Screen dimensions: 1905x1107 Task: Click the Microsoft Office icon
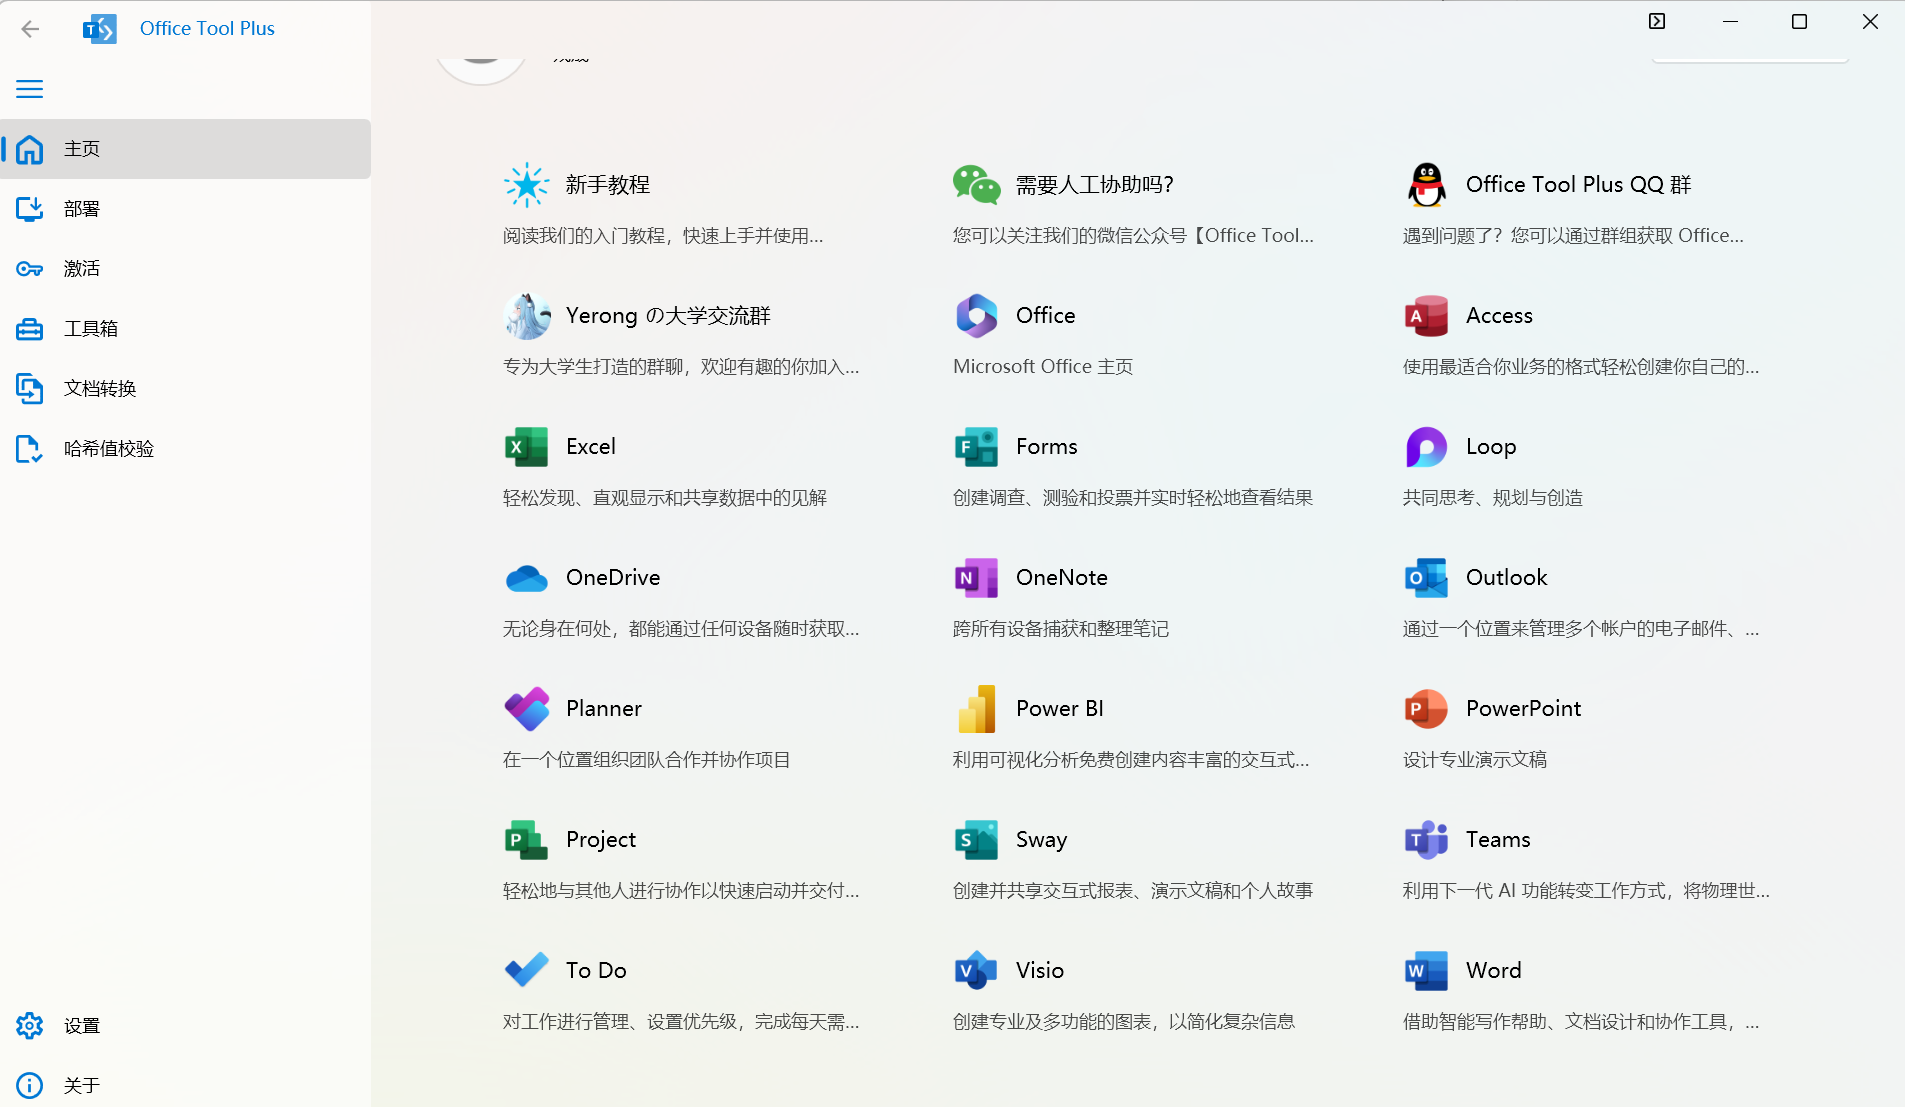tap(977, 316)
